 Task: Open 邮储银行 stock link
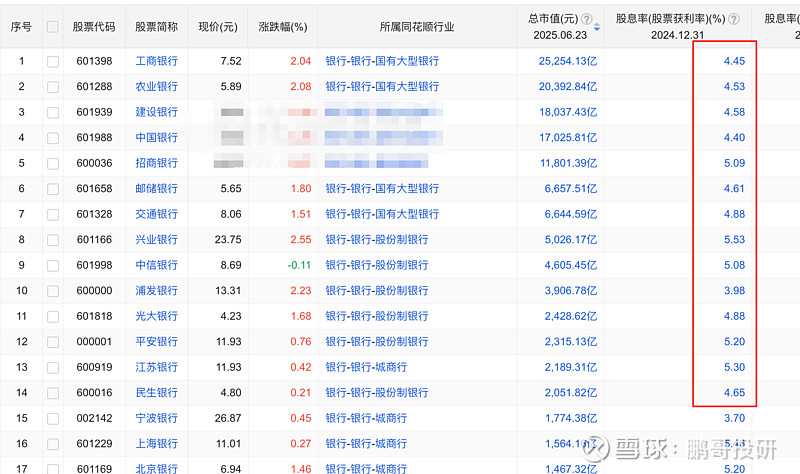click(156, 189)
